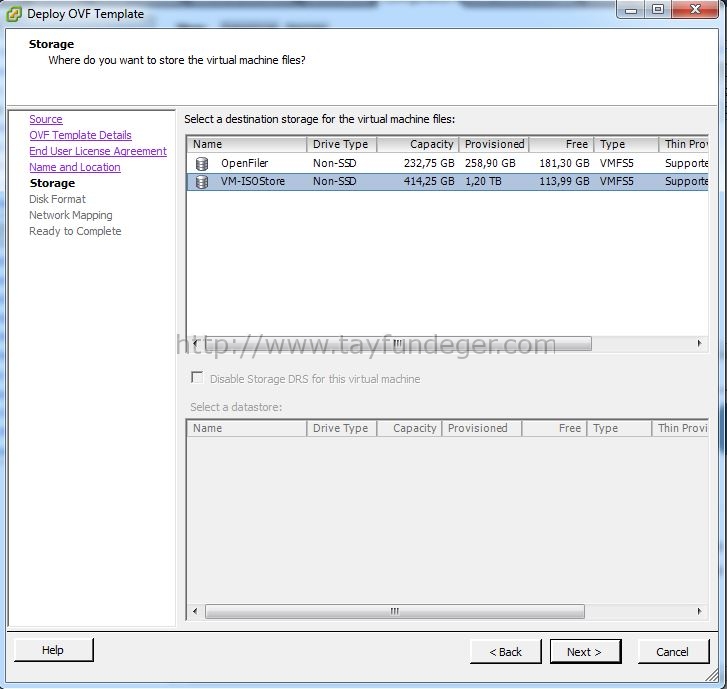
Task: Click upper storage list horizontal scrollbar thumb
Action: coord(398,344)
